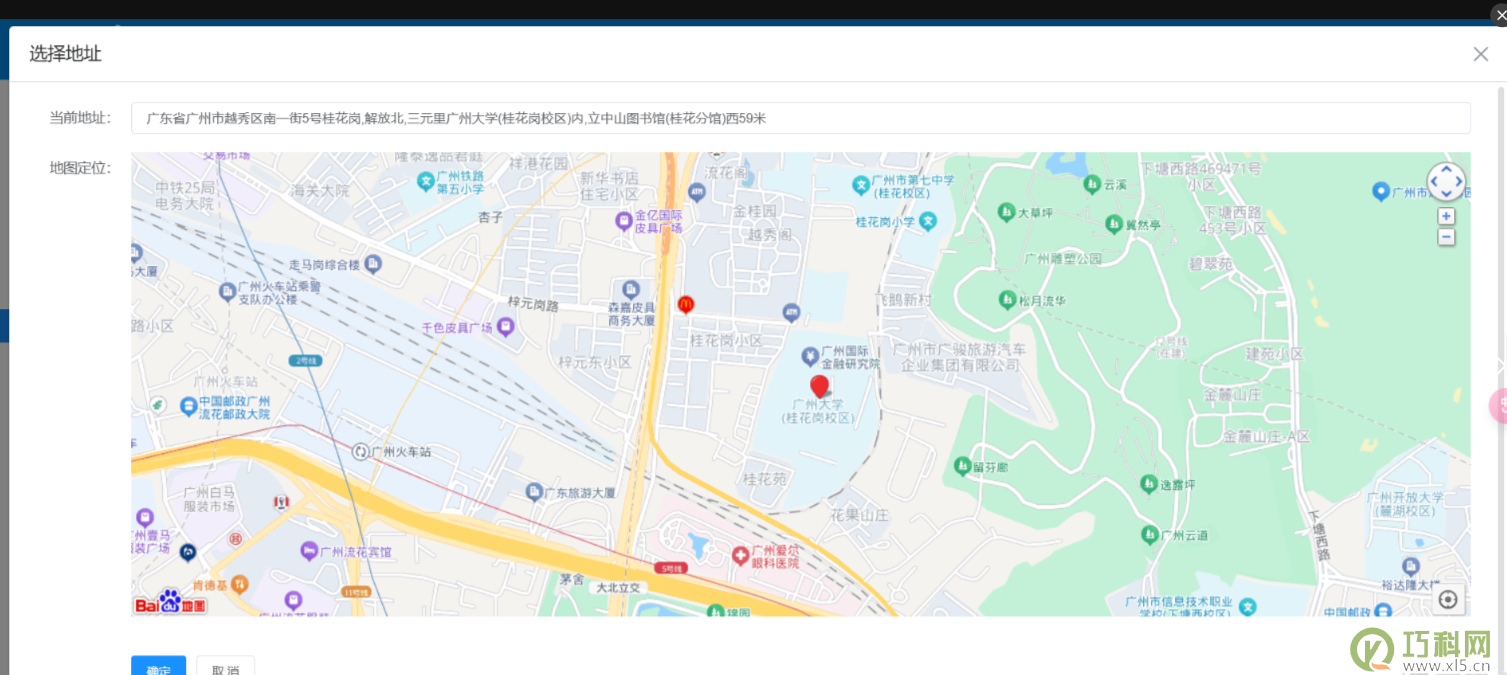The height and width of the screenshot is (675, 1507).
Task: Click the 建苑小区 map label
Action: 1274,354
